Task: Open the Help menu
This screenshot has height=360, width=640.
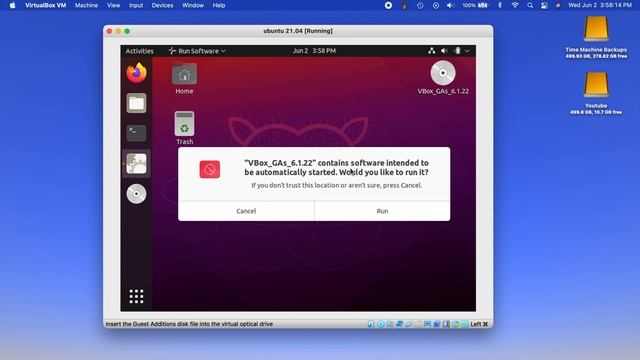Action: tap(219, 5)
